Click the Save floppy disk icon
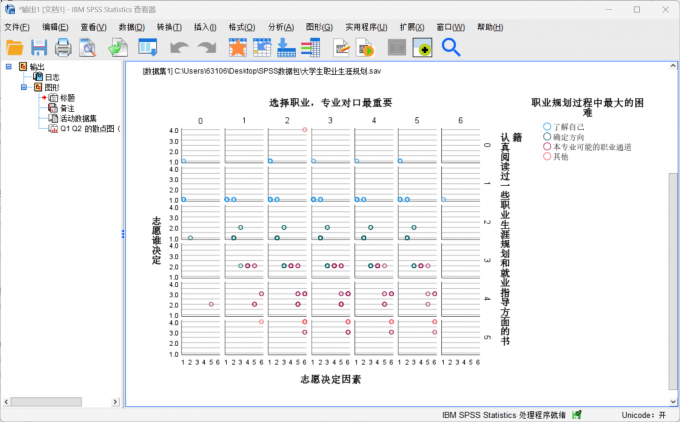680x422 pixels. (39, 47)
